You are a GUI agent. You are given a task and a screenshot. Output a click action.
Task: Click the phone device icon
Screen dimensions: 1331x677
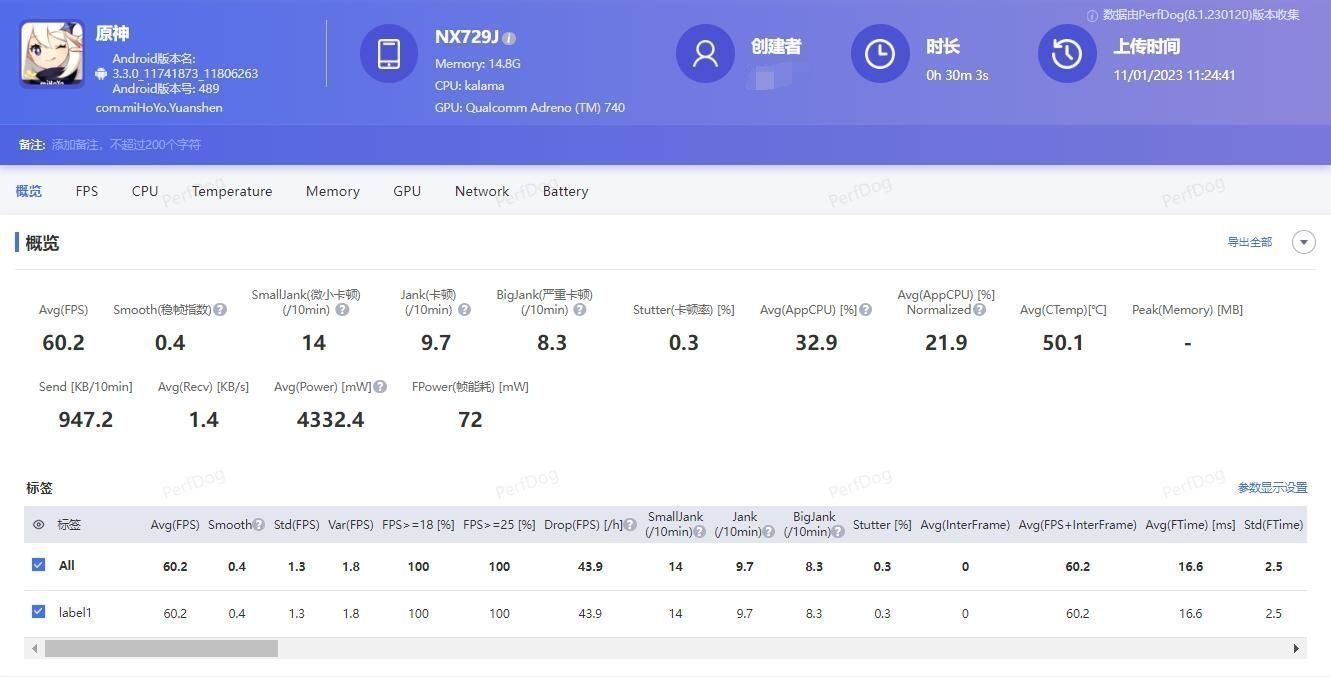click(x=389, y=54)
